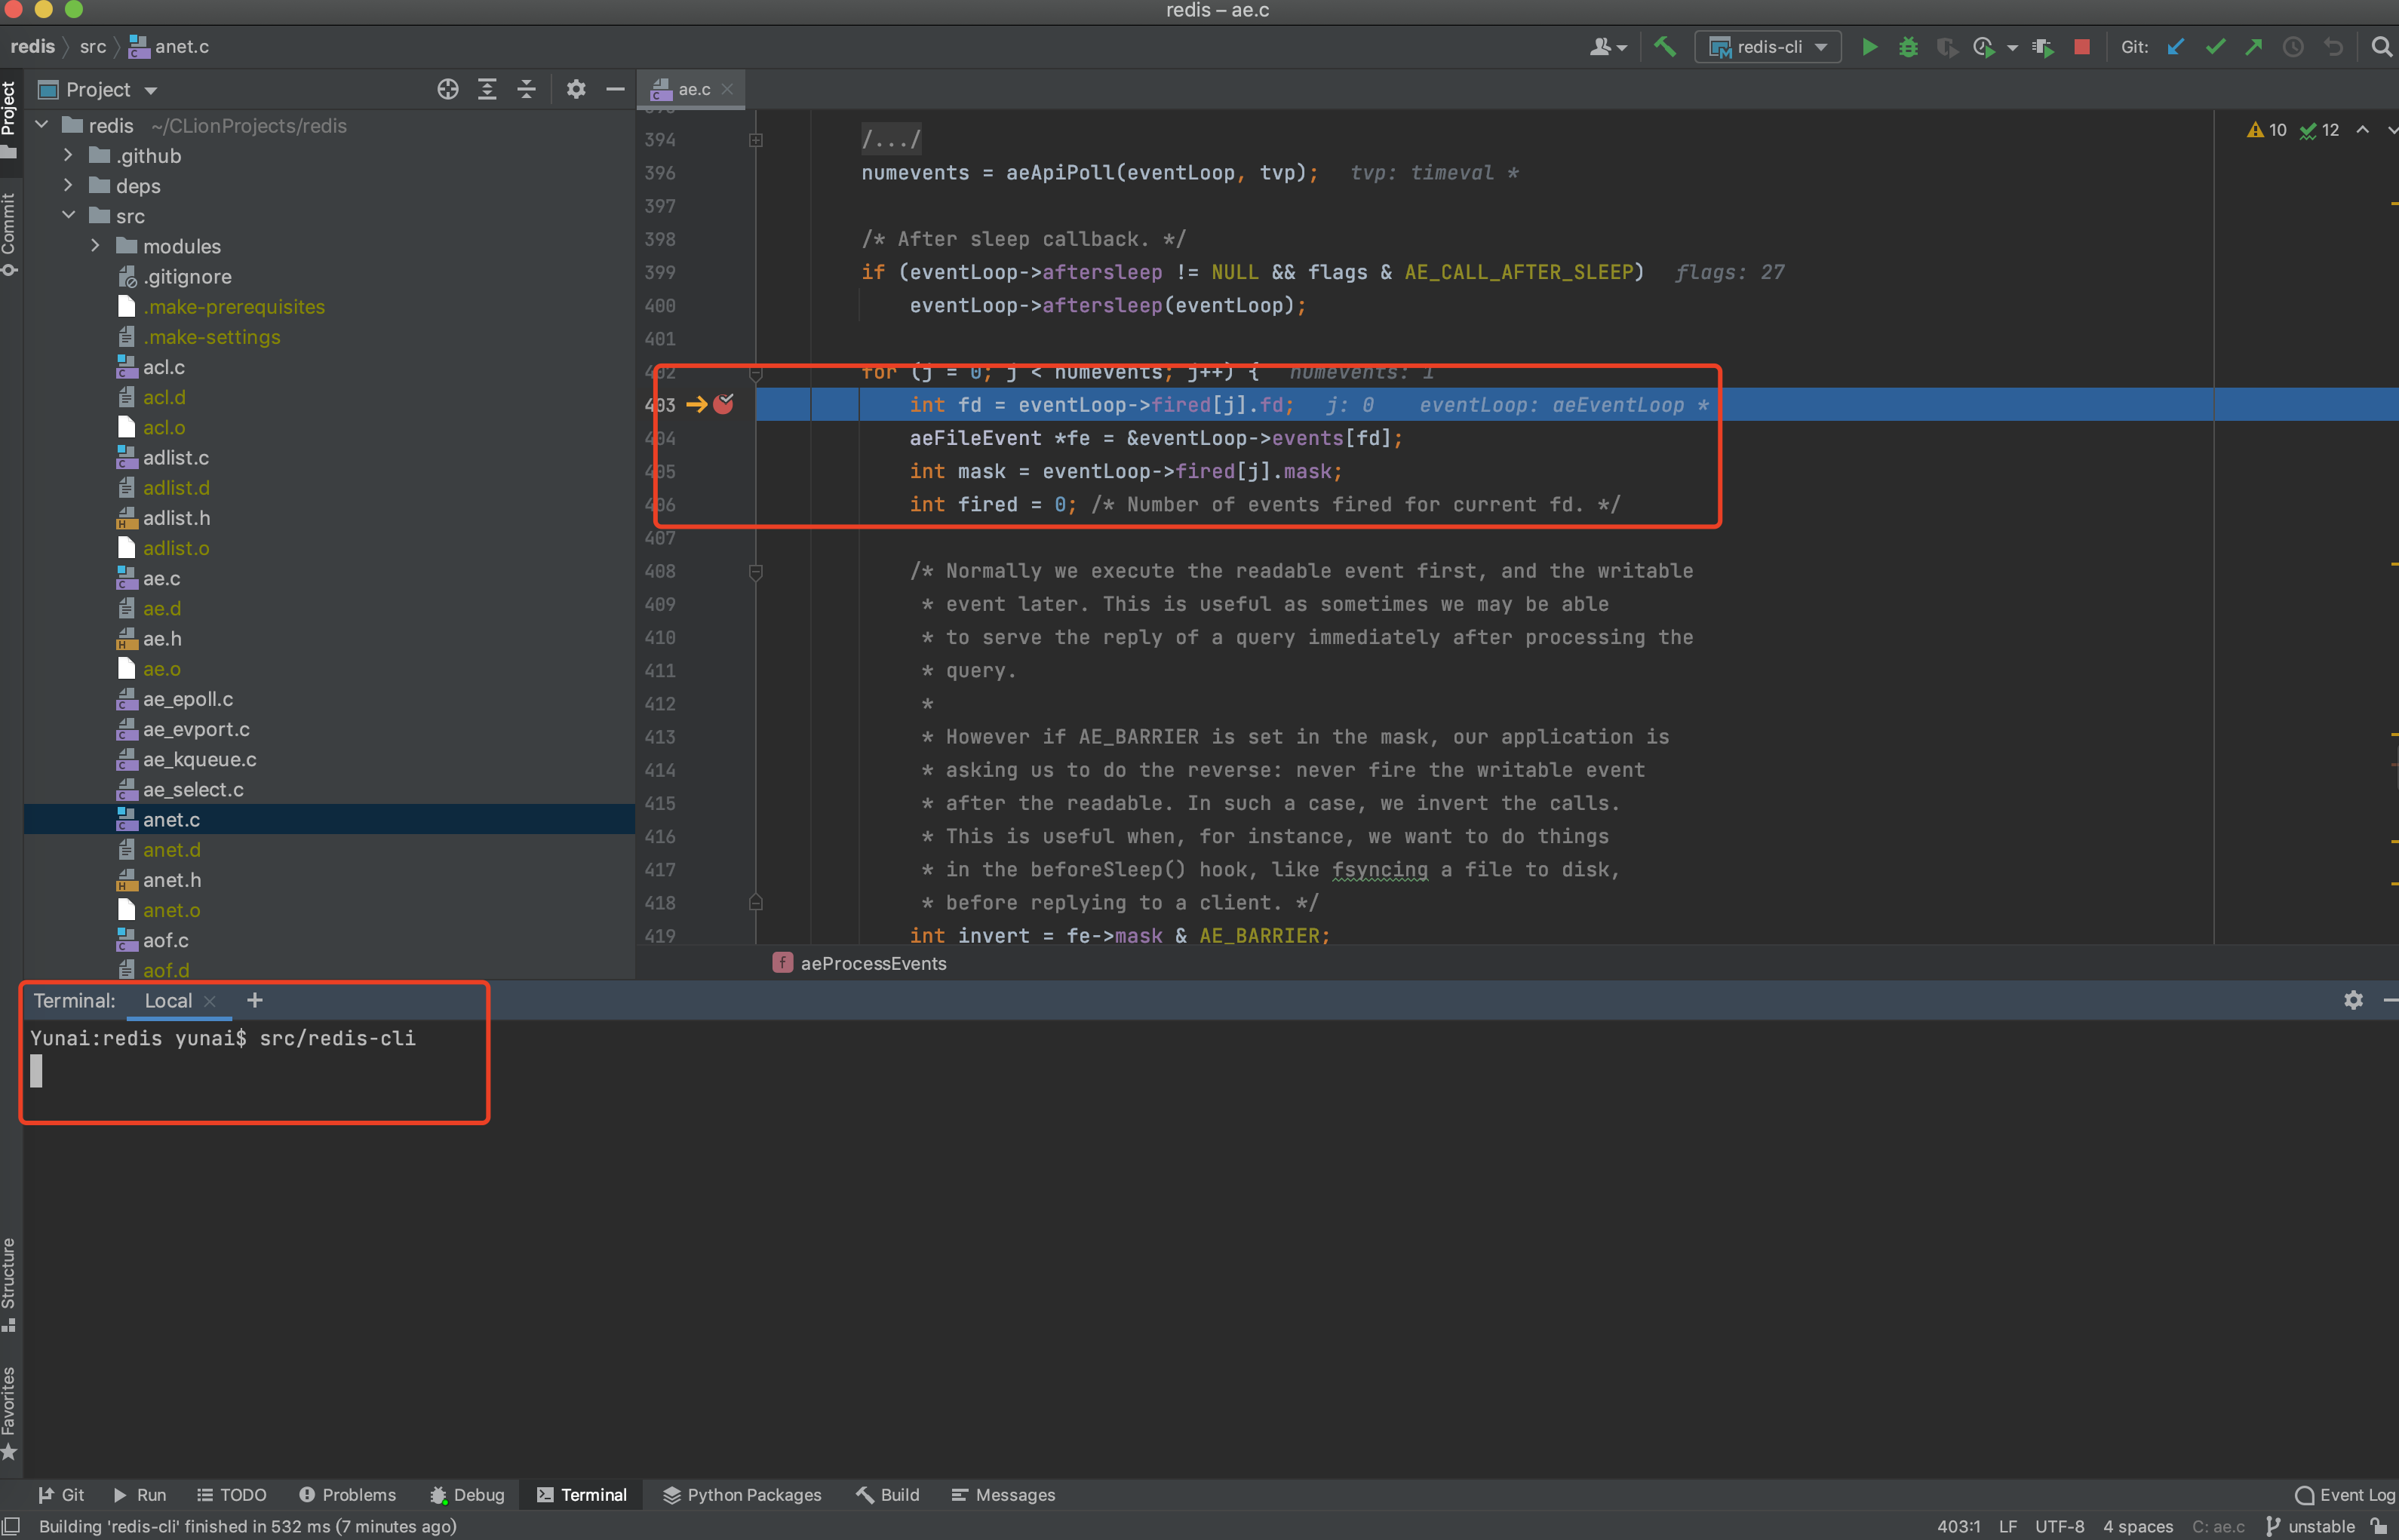Stop the running process

point(2081,47)
